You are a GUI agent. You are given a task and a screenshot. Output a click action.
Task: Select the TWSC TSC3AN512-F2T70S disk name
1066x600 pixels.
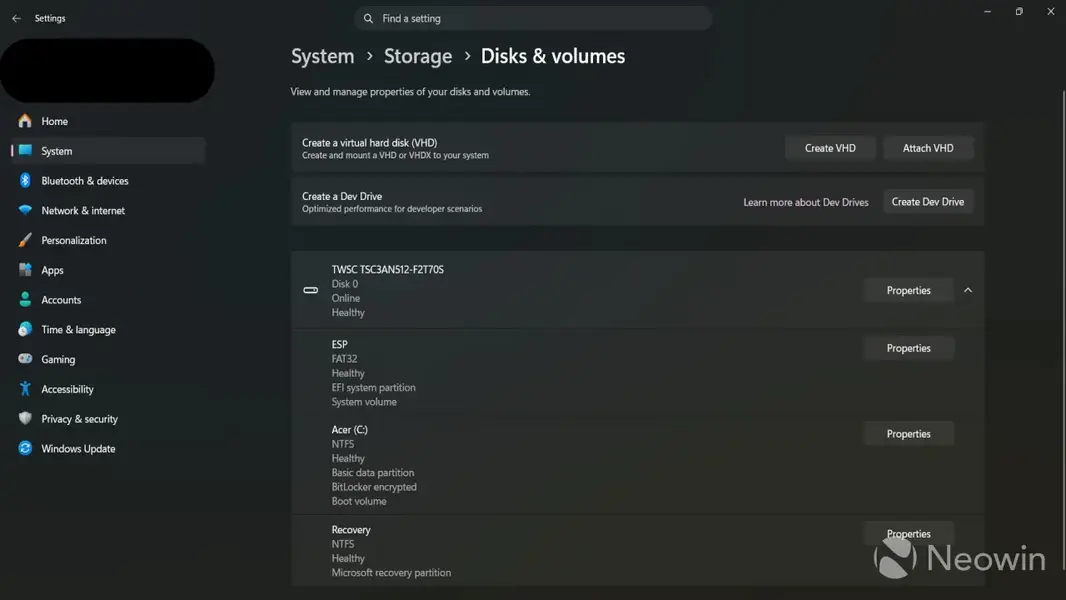point(388,270)
